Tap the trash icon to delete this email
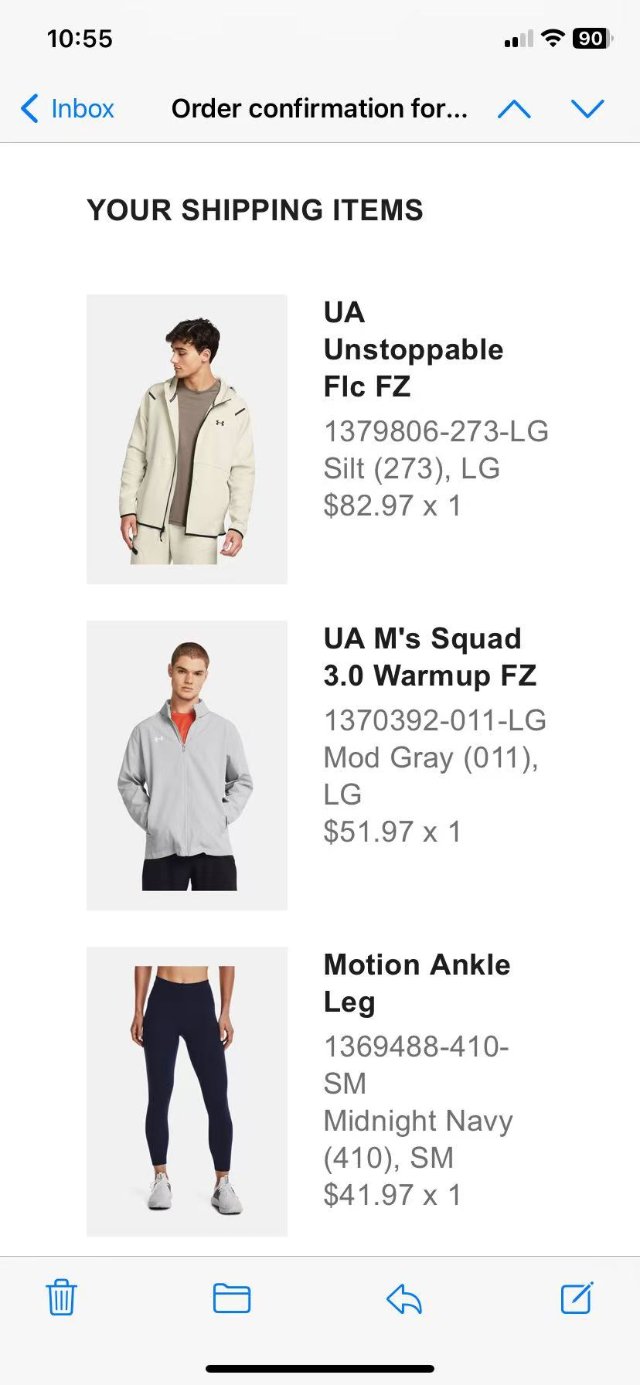Image resolution: width=640 pixels, height=1385 pixels. pyautogui.click(x=61, y=1297)
